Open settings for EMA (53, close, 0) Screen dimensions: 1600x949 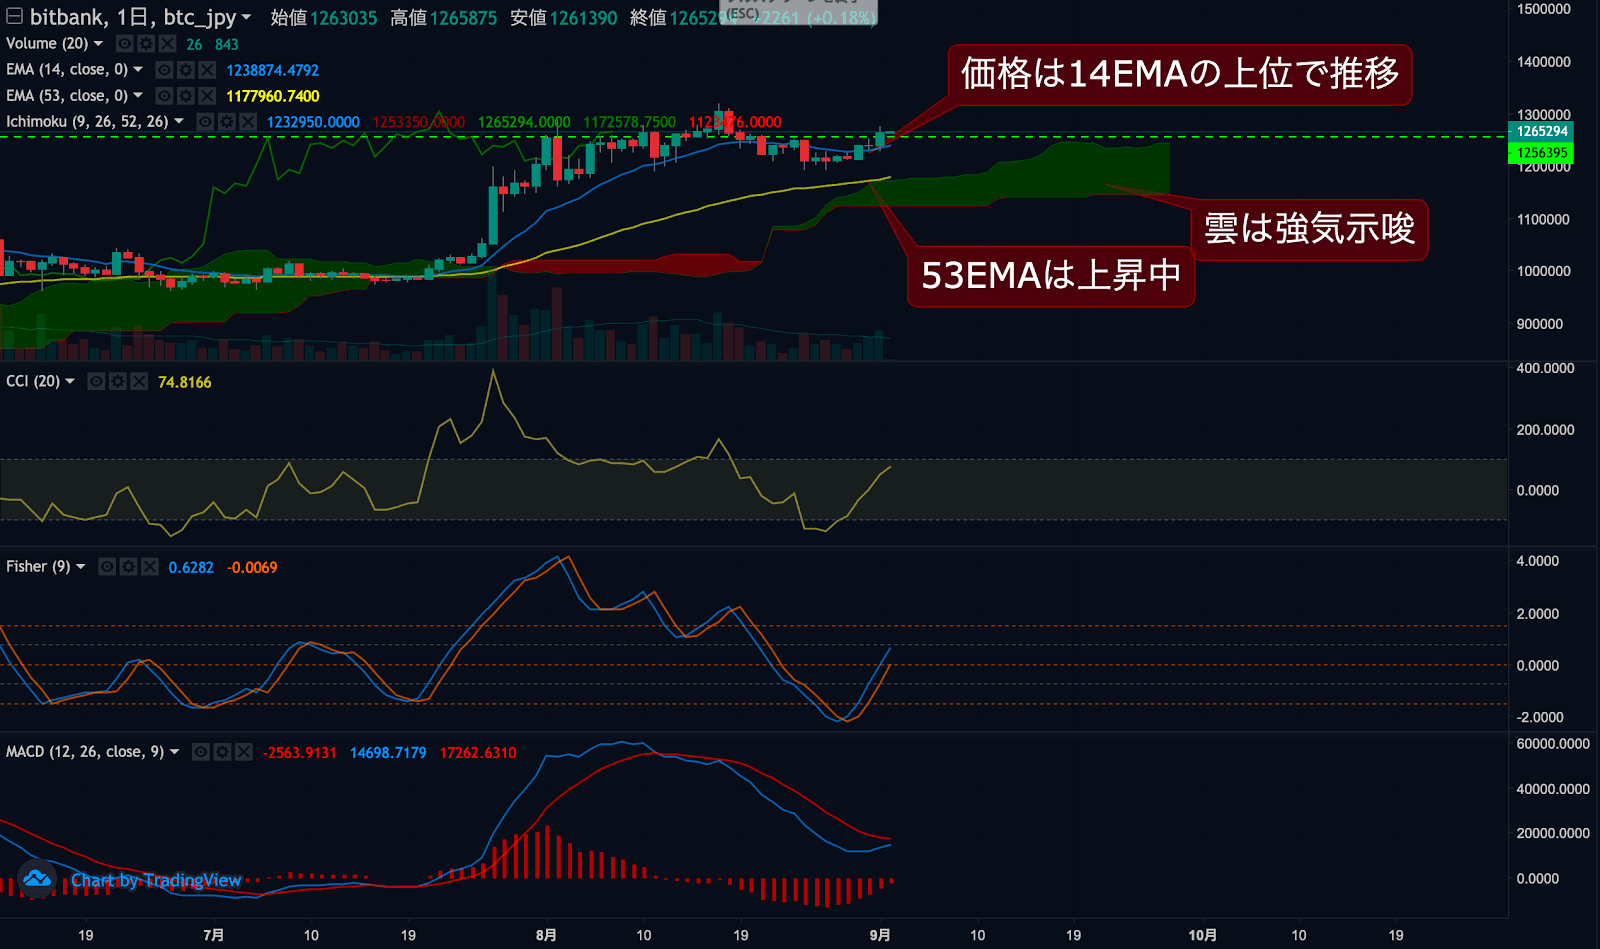(x=186, y=96)
